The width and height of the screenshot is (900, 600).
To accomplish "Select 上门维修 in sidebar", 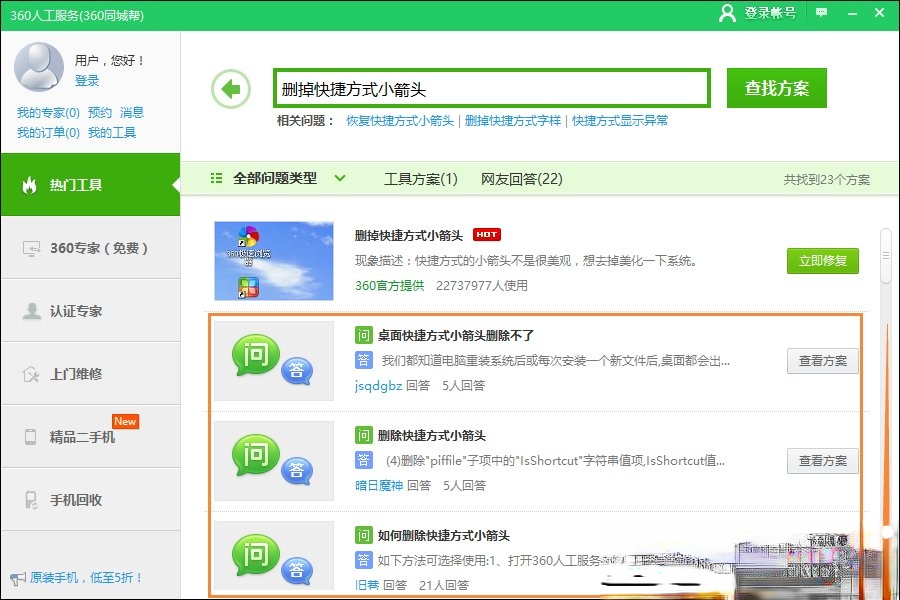I will click(x=90, y=374).
